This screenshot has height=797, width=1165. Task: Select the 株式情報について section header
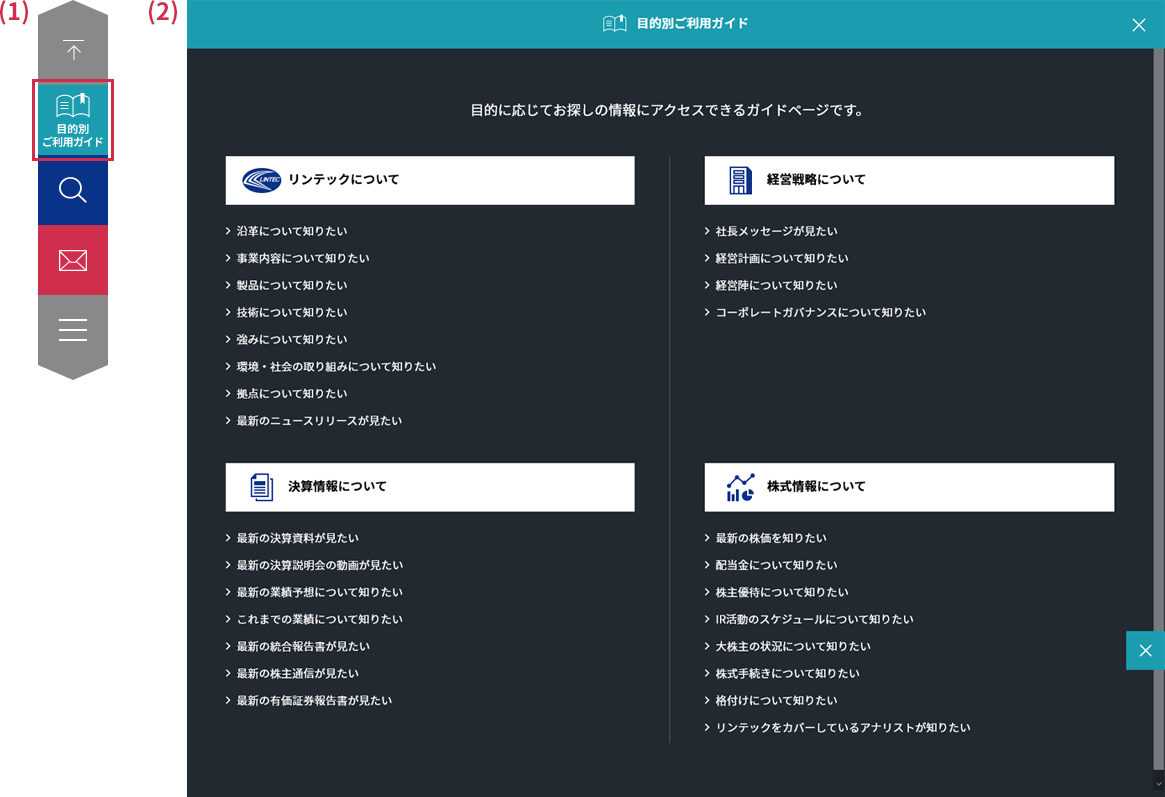(909, 487)
